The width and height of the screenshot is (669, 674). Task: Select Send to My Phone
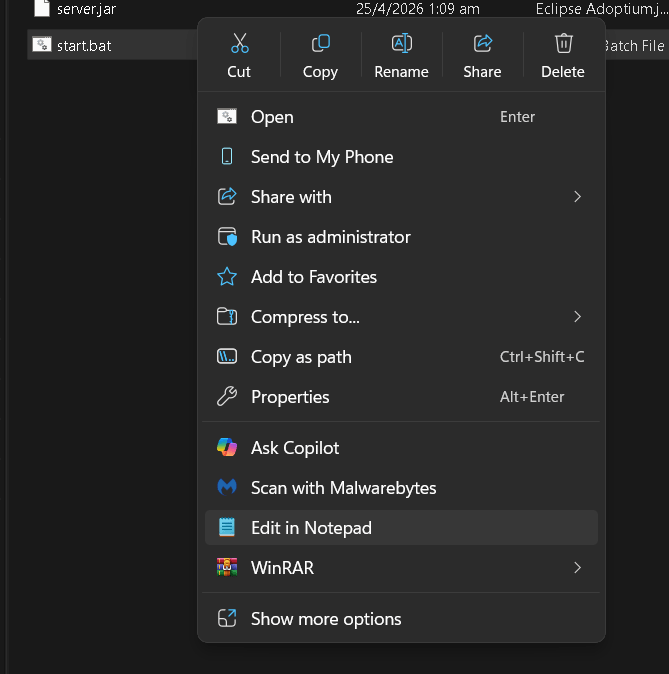tap(401, 157)
